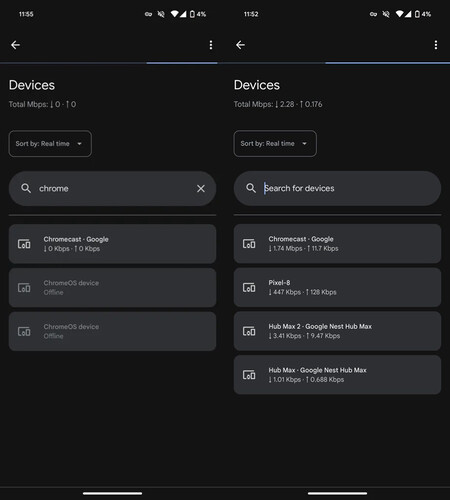Open Hub Max 2 - Google Nest Hub Max card
The height and width of the screenshot is (500, 450).
337,331
